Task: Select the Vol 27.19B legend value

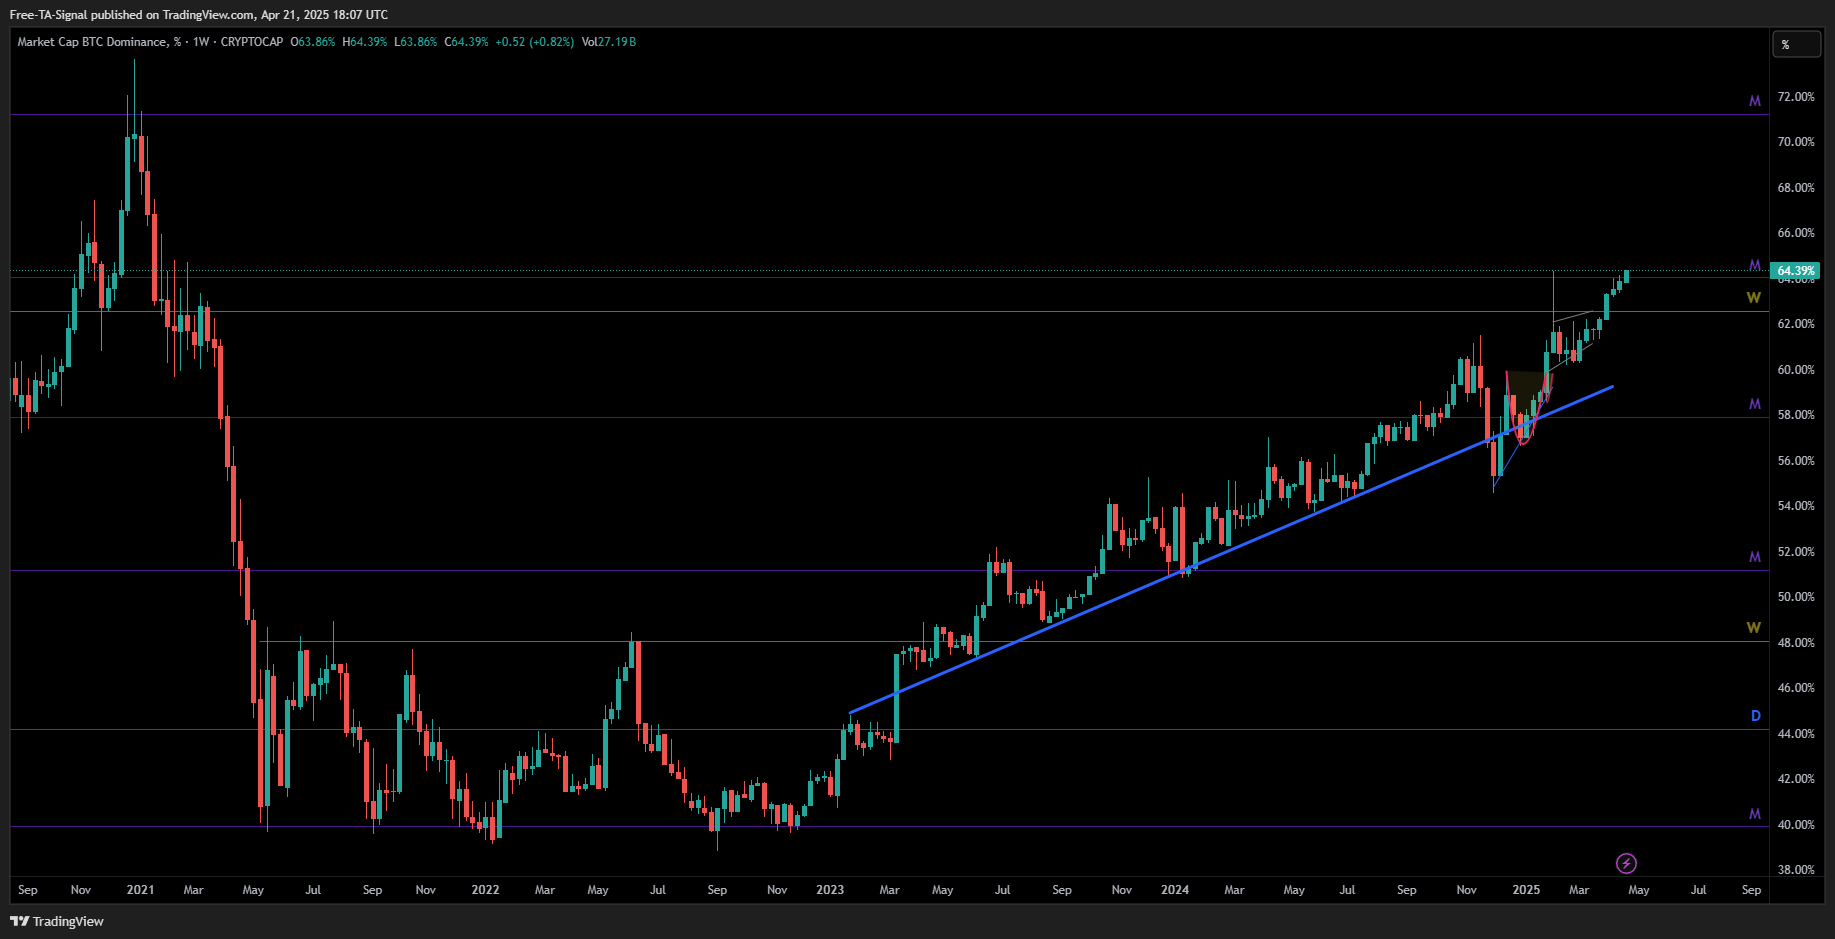Action: click(x=609, y=42)
